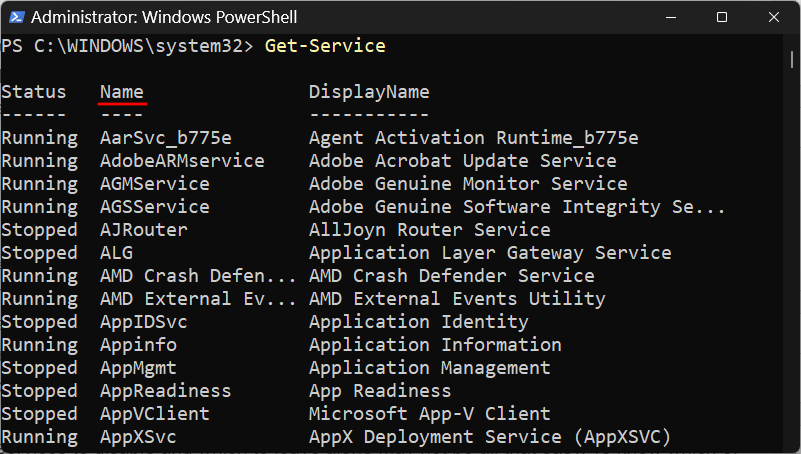The width and height of the screenshot is (801, 454).
Task: Click the DisplayName column header
Action: [368, 92]
